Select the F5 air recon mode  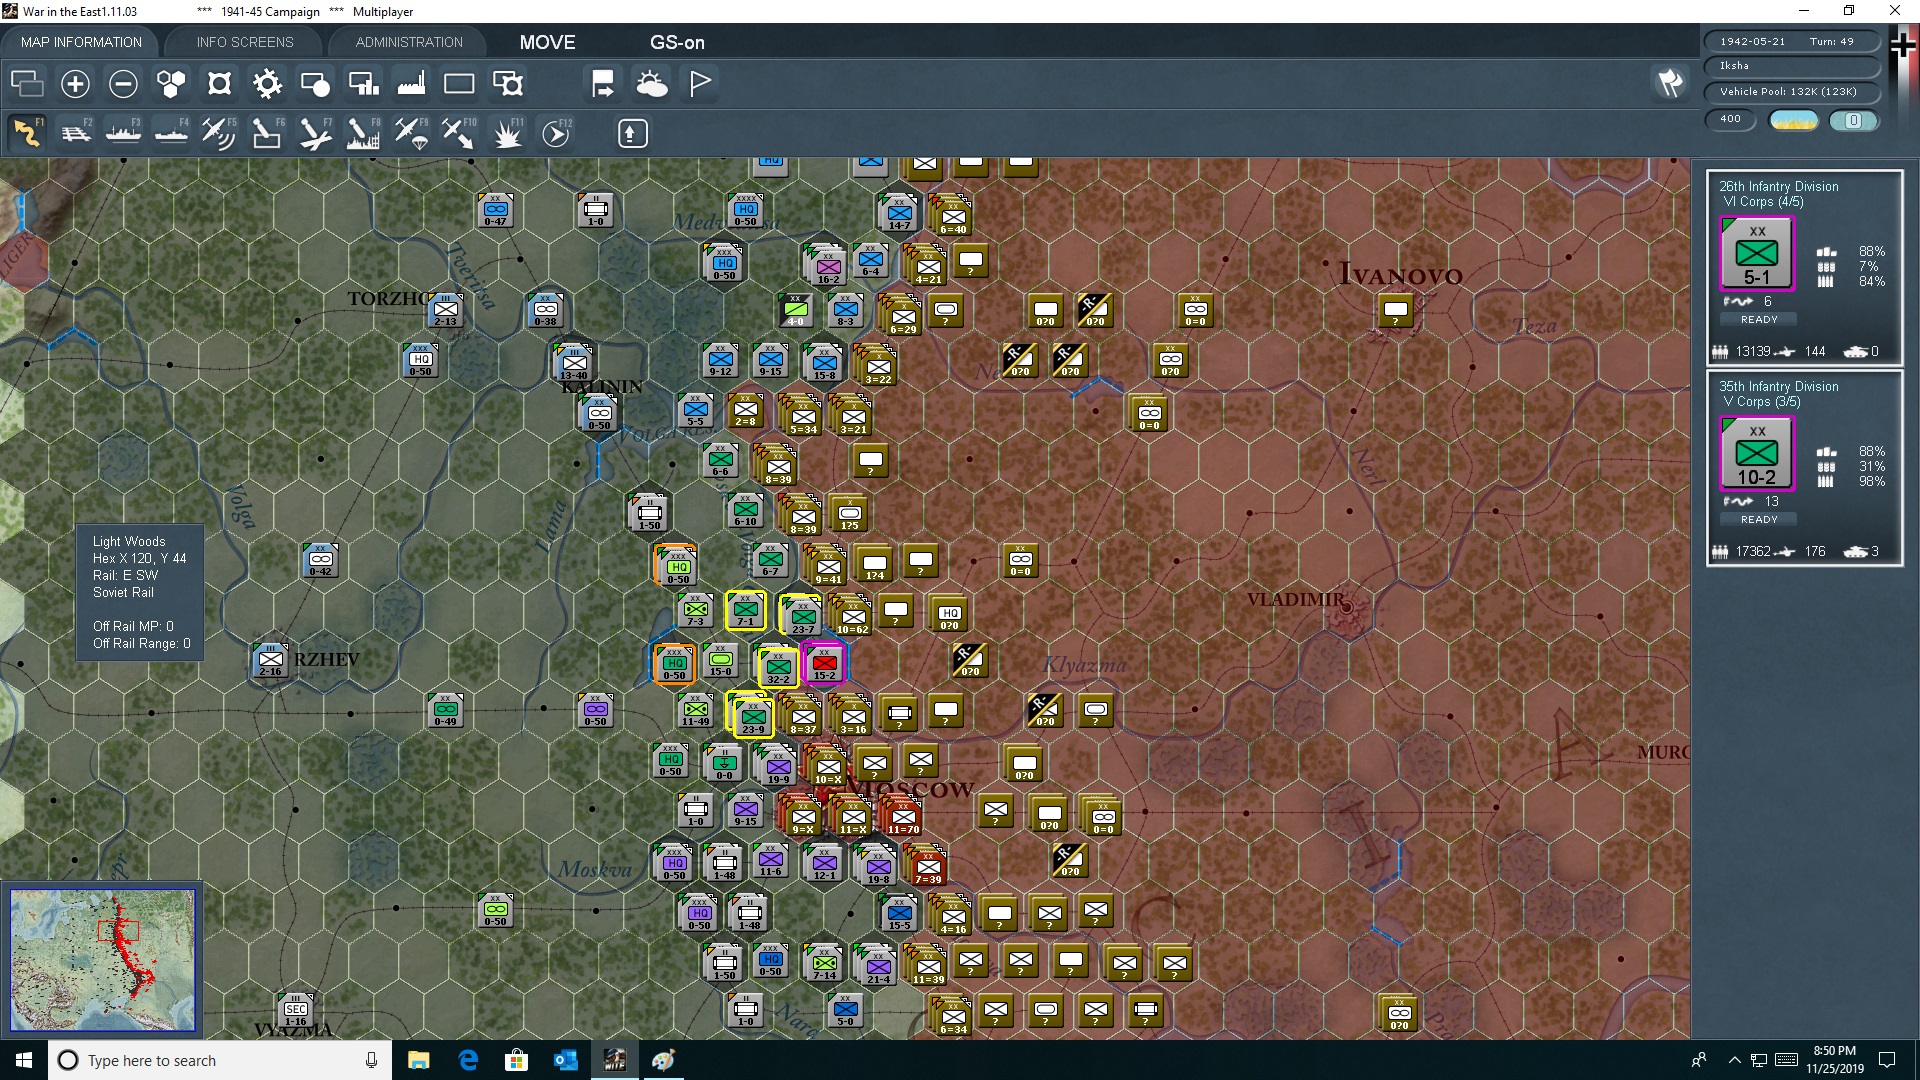[x=219, y=133]
